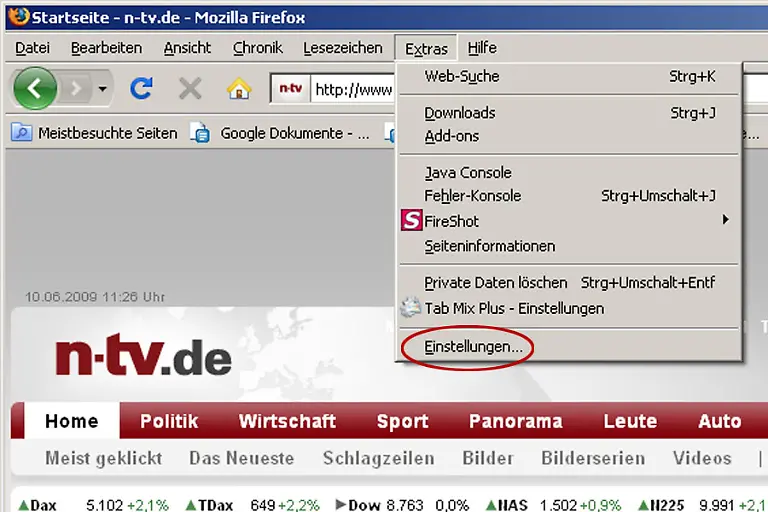This screenshot has height=512, width=768.
Task: Open the Chronik menu
Action: tap(258, 48)
